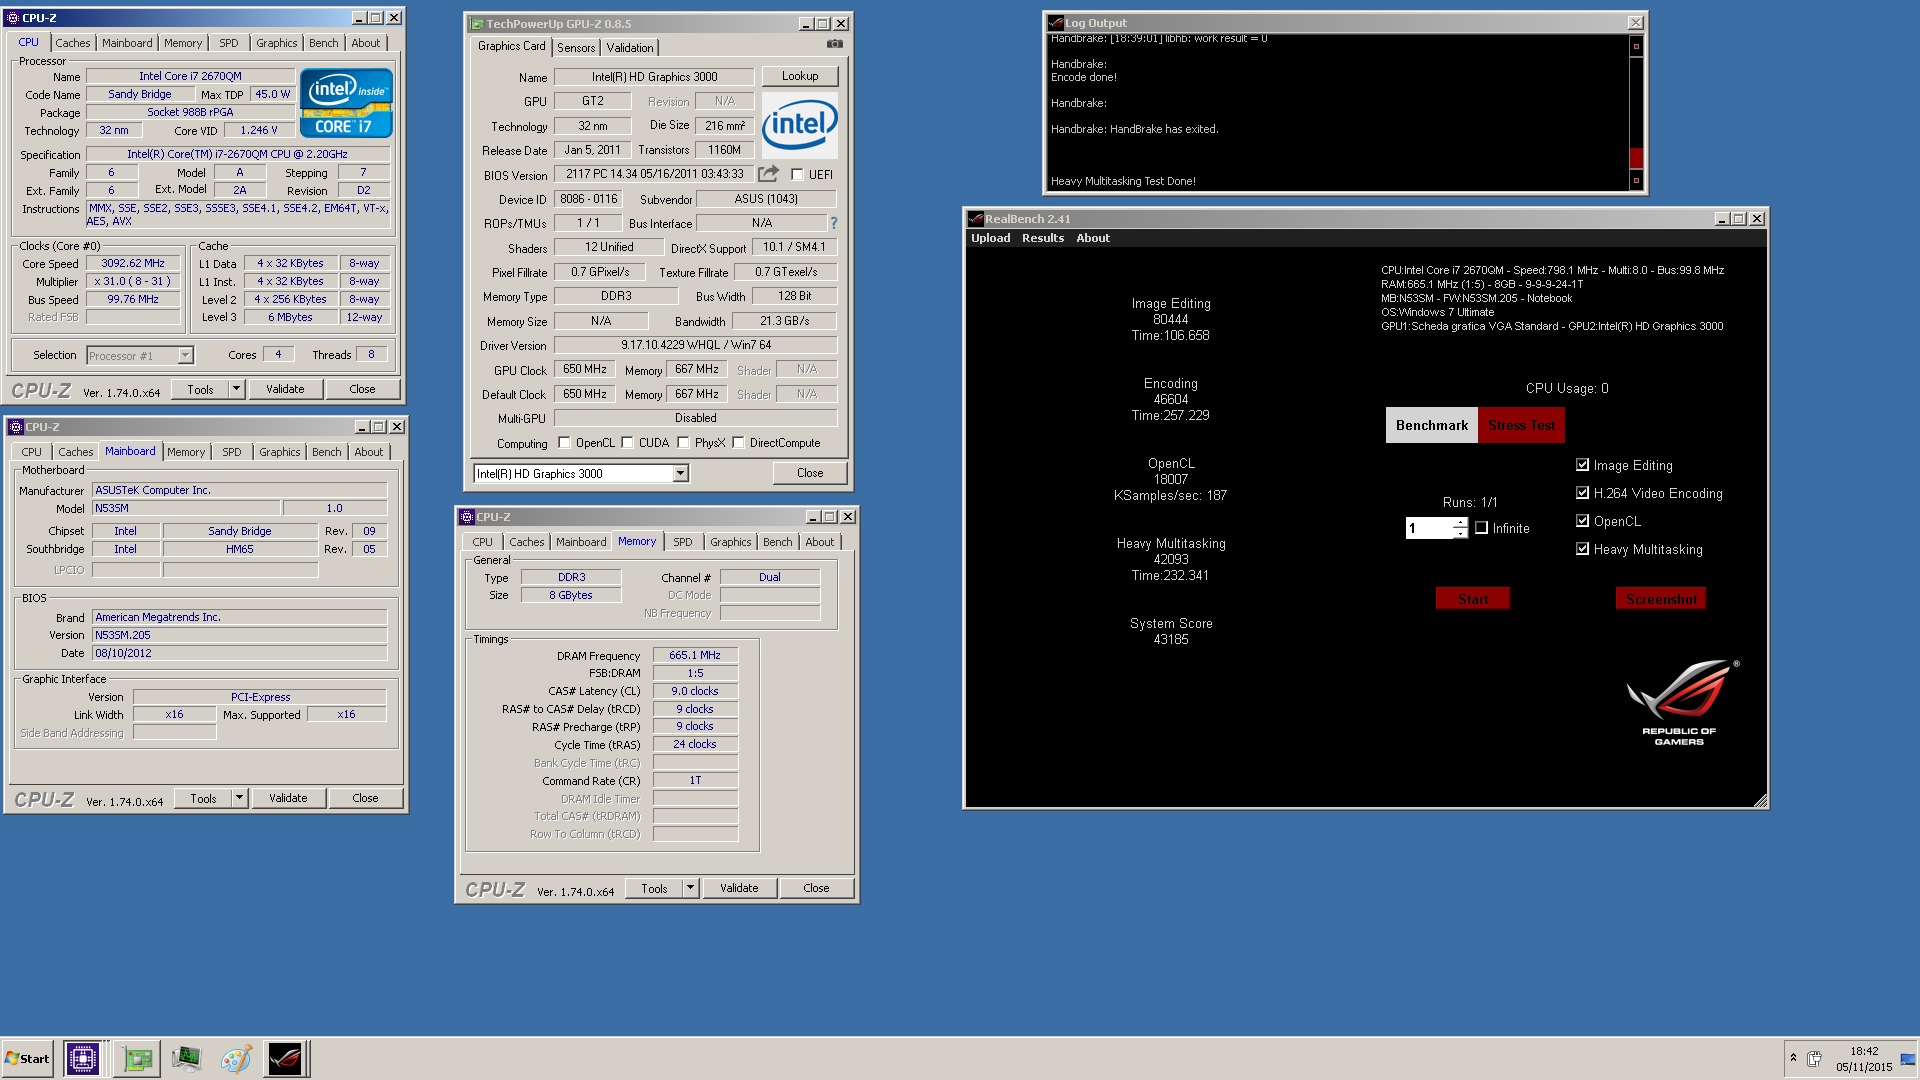Select the Benchmark mode button

pyautogui.click(x=1431, y=425)
